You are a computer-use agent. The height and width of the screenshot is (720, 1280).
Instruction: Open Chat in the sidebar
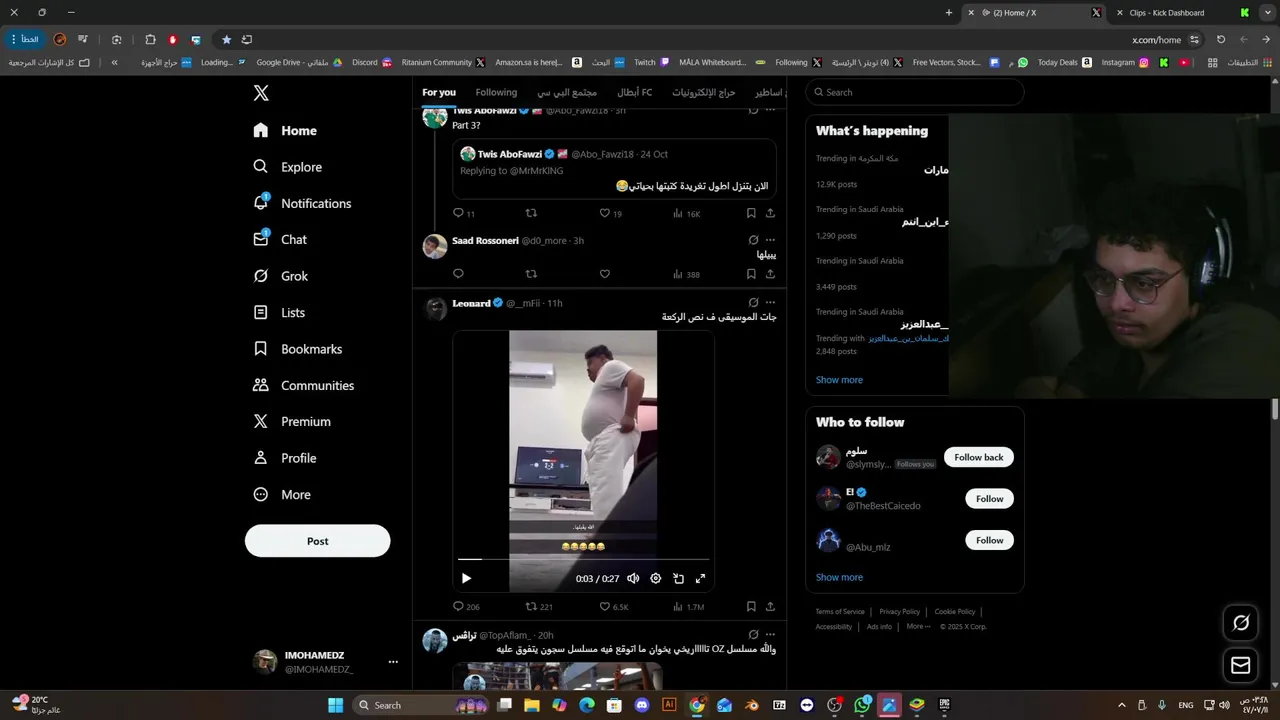click(x=280, y=240)
